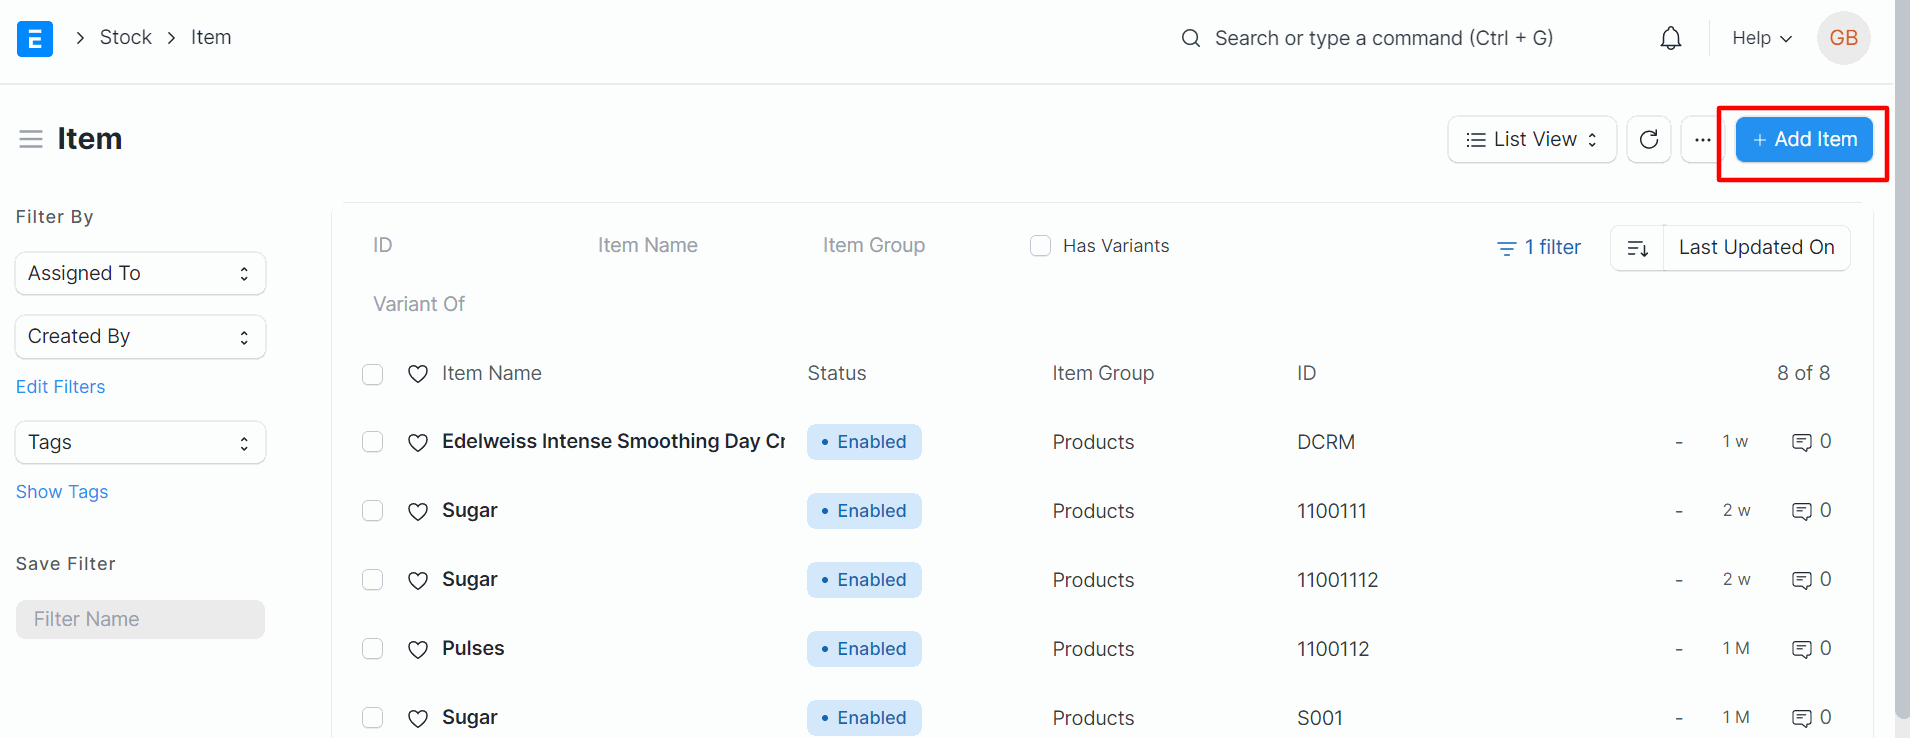Click the ID cell S001
Viewport: 1910px width, 738px height.
click(x=1320, y=718)
